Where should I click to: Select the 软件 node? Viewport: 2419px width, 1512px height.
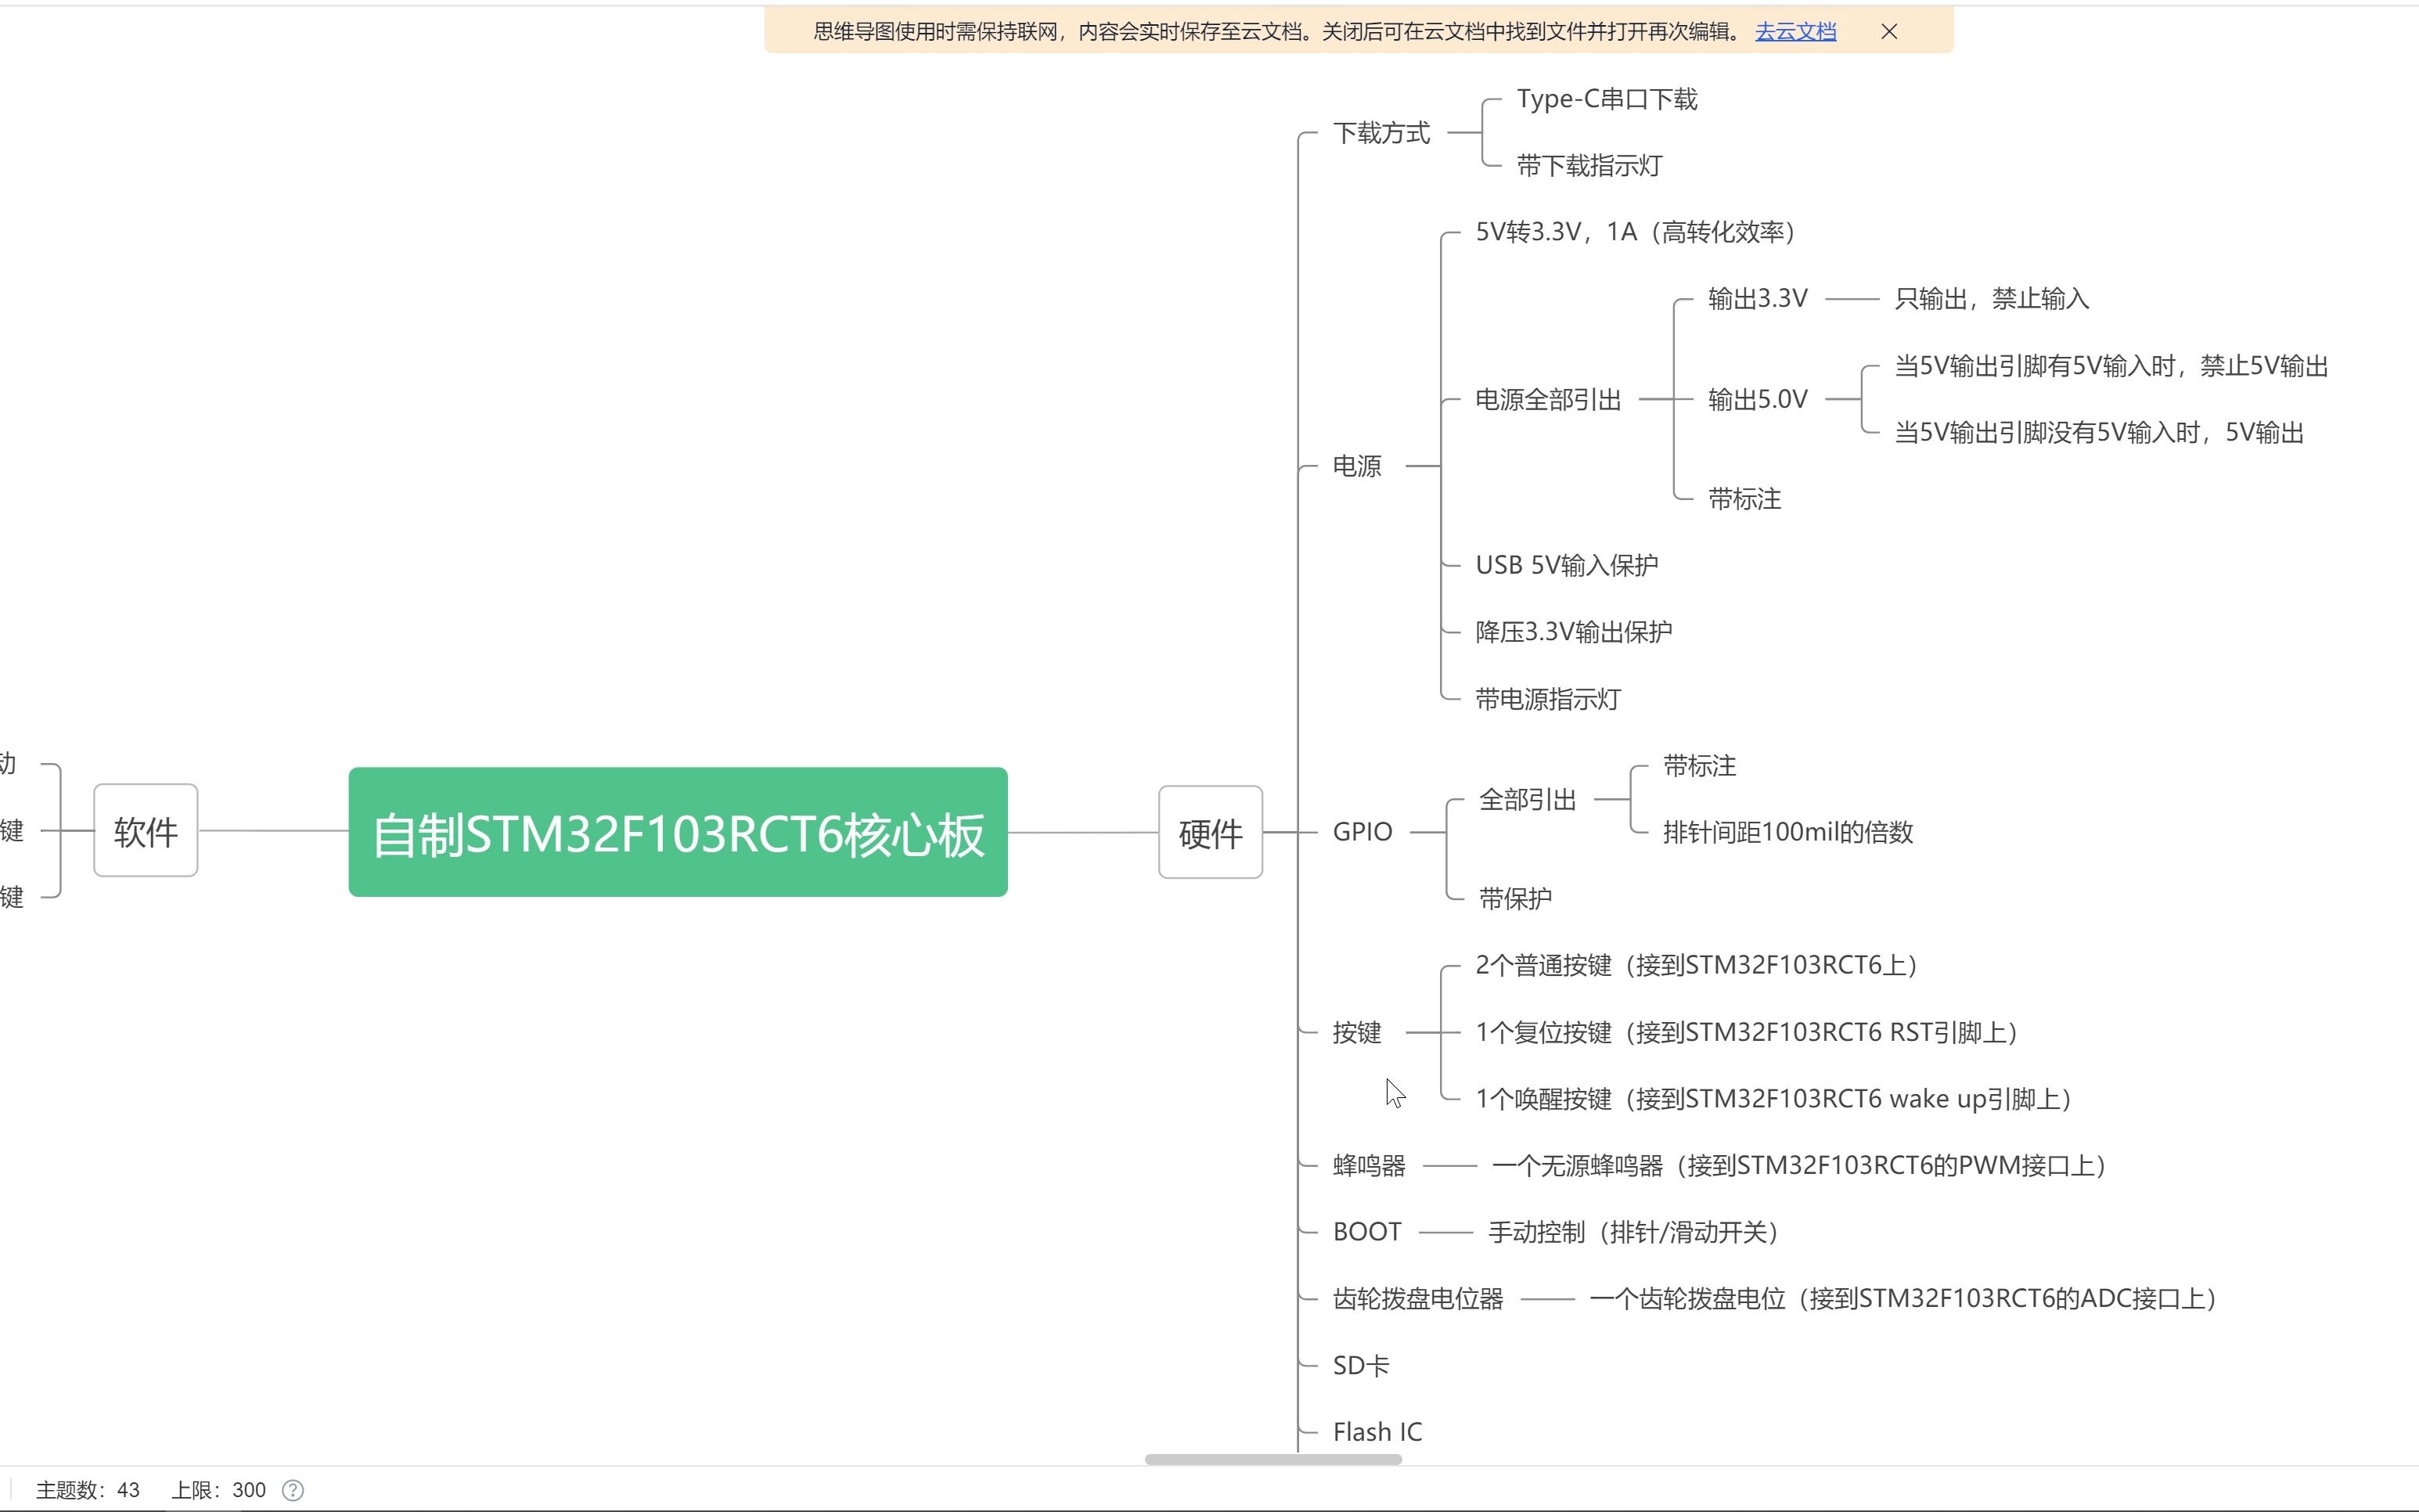(x=145, y=830)
